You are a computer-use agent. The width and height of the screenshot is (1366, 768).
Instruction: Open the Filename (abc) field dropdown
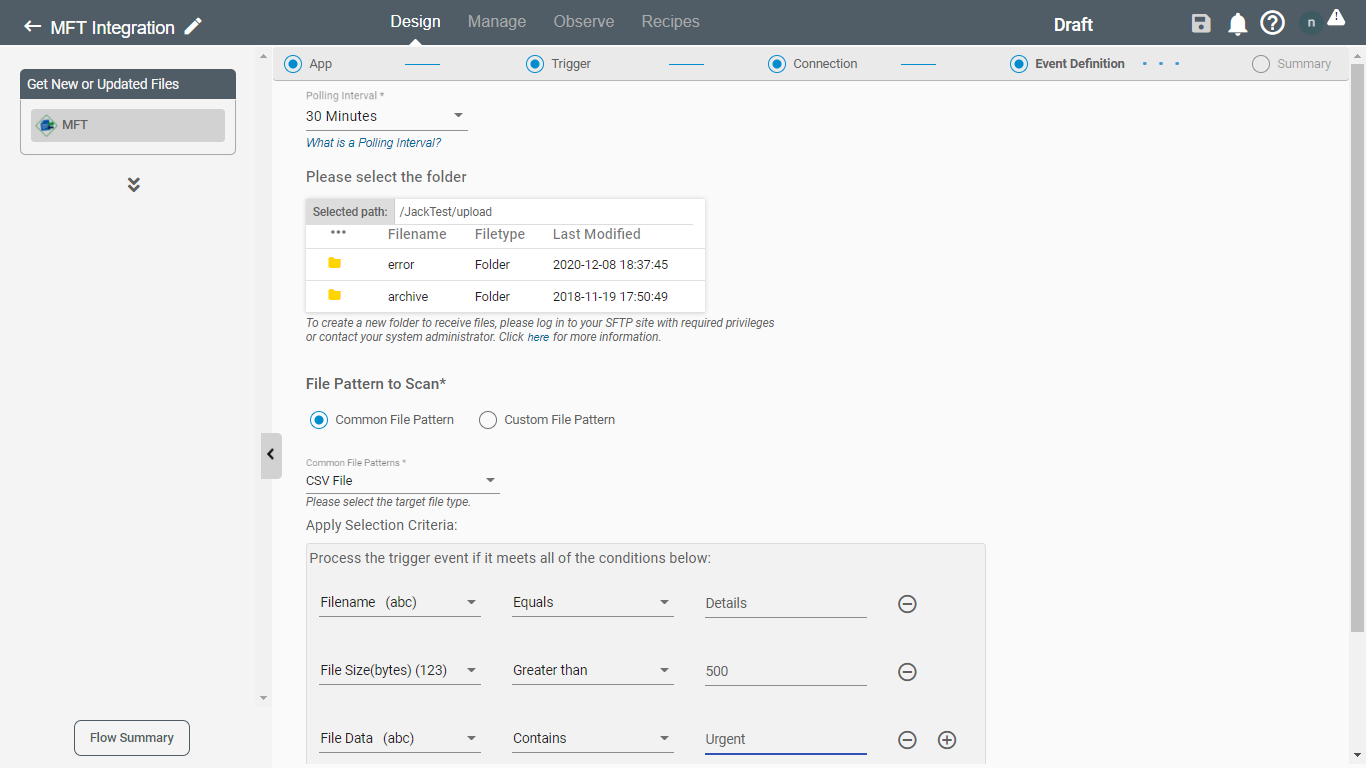[400, 603]
